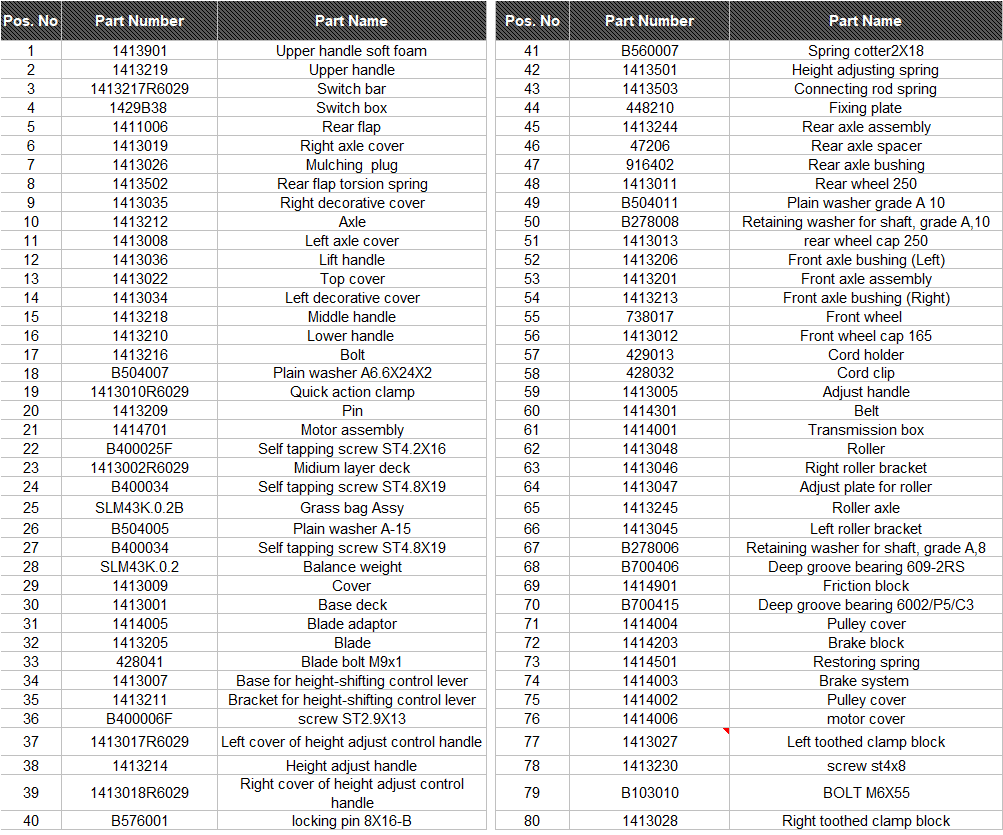Viewport: 1003px width, 835px height.
Task: Select the 'Deep groove bearing 609-2RS' cell
Action: (865, 567)
